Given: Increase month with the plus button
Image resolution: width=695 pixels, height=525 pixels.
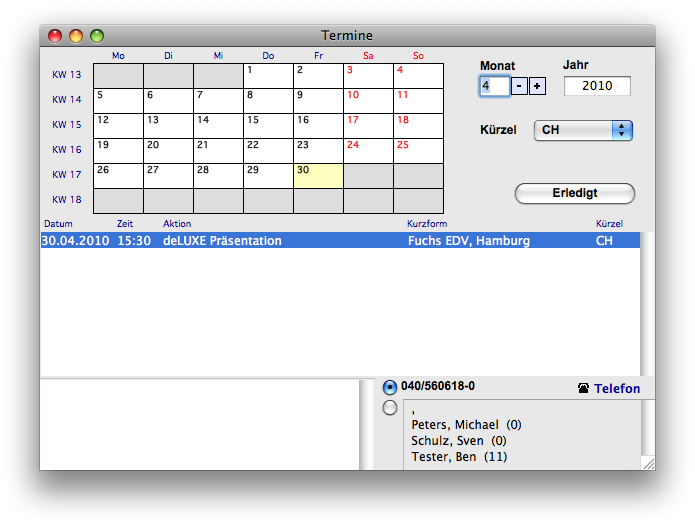Looking at the screenshot, I should click(537, 86).
